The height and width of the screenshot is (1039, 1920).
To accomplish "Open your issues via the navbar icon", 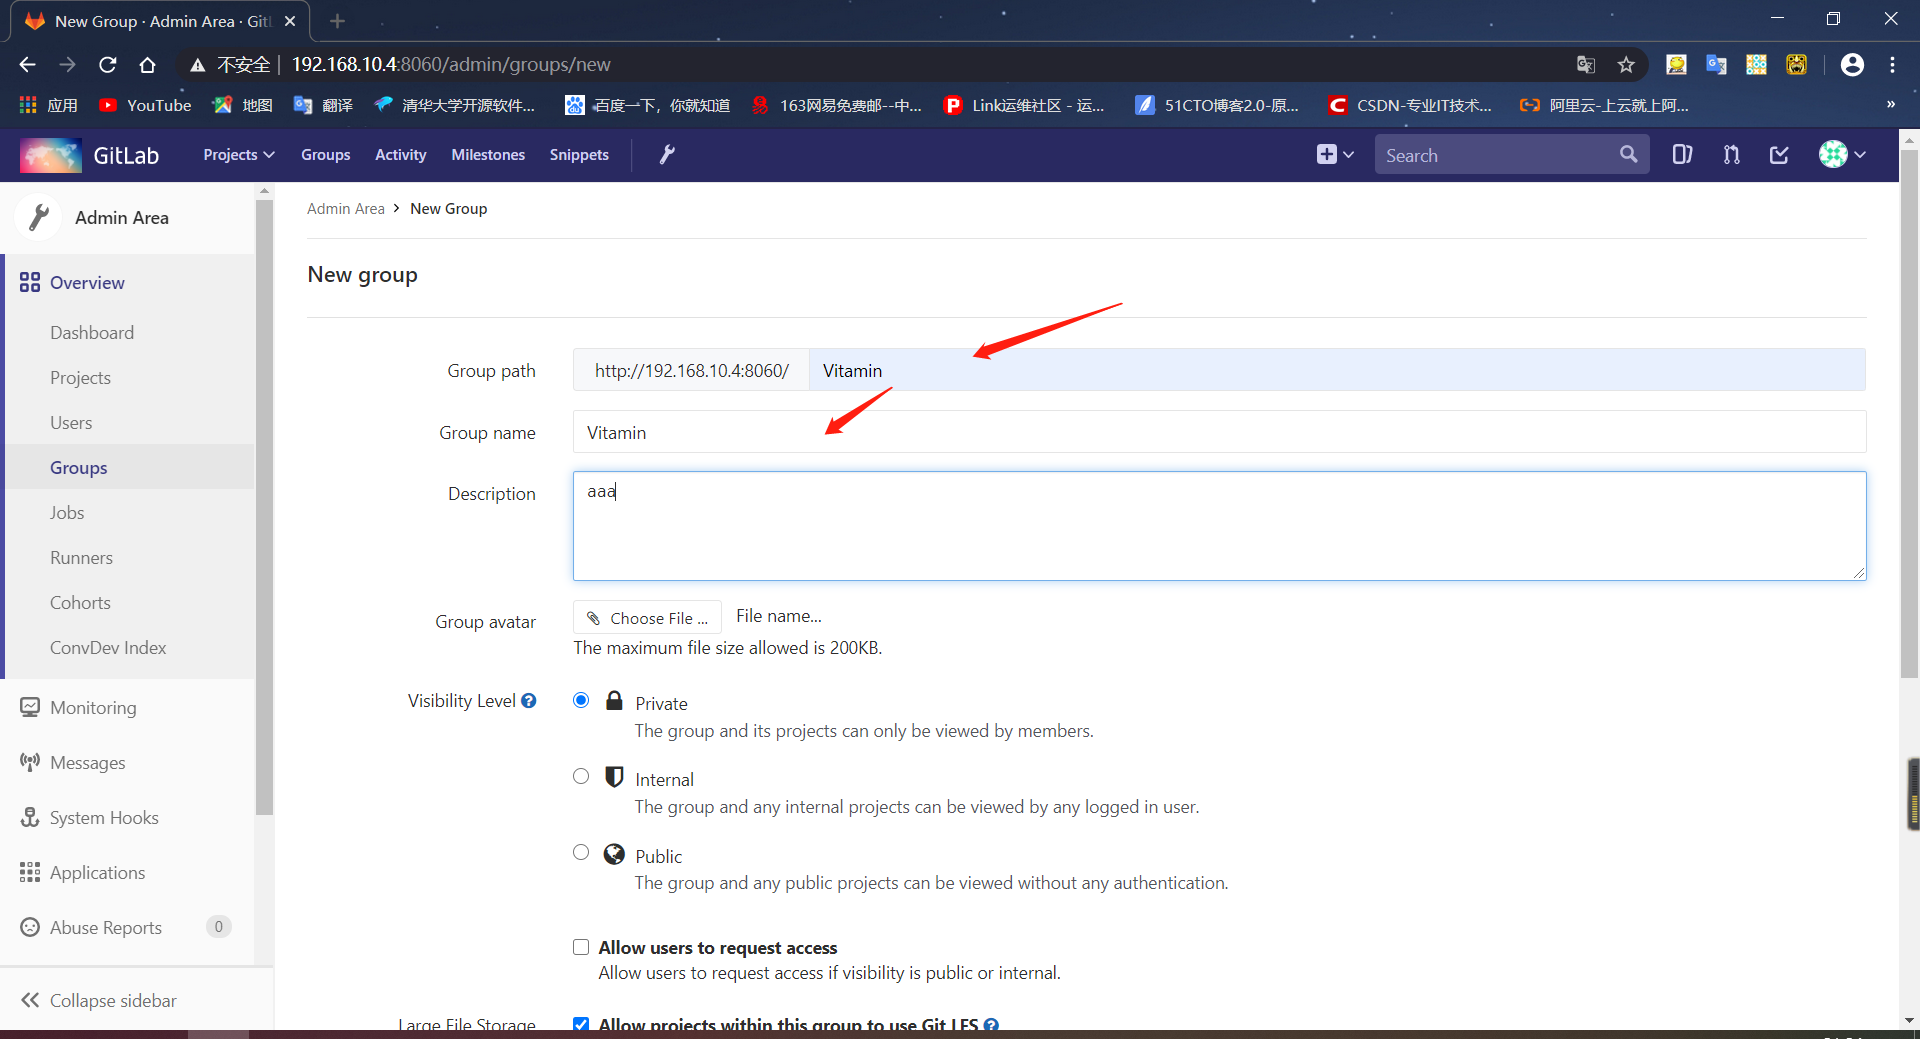I will [x=1681, y=155].
